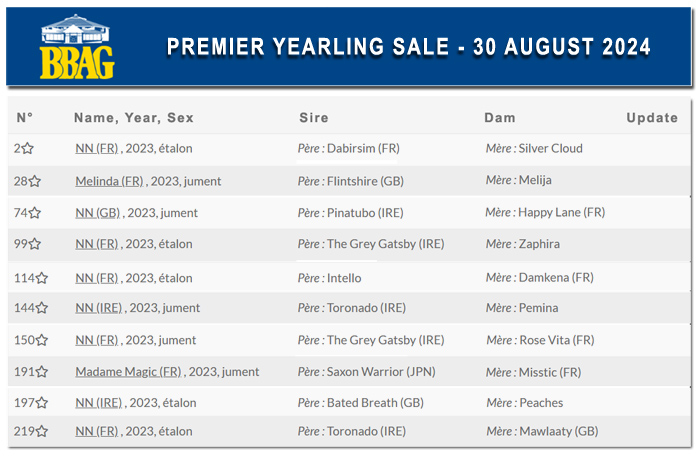Star lot 191 Madame Magic

coord(42,372)
